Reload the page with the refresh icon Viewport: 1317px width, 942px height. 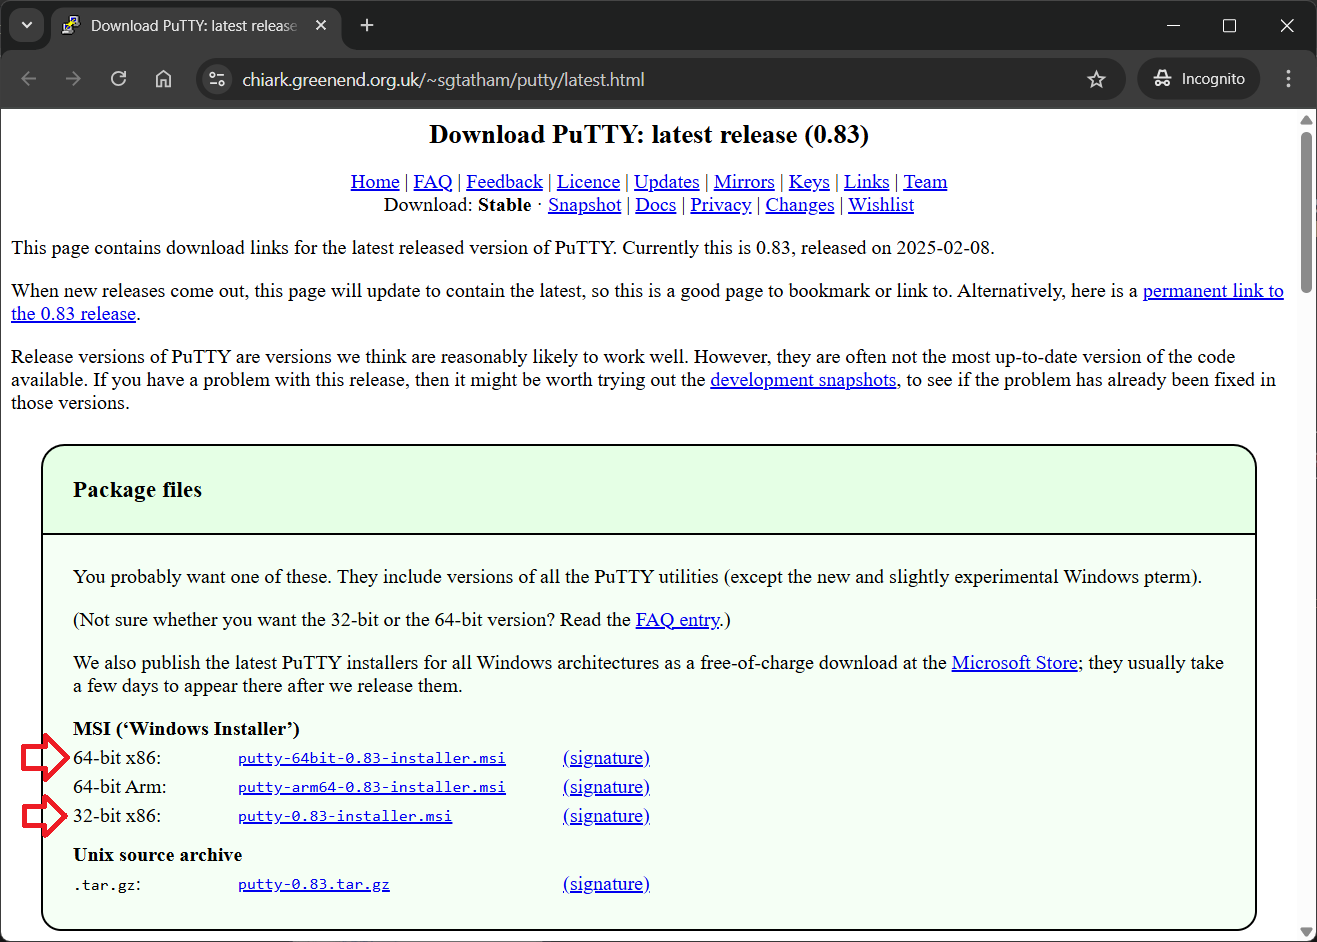coord(118,79)
